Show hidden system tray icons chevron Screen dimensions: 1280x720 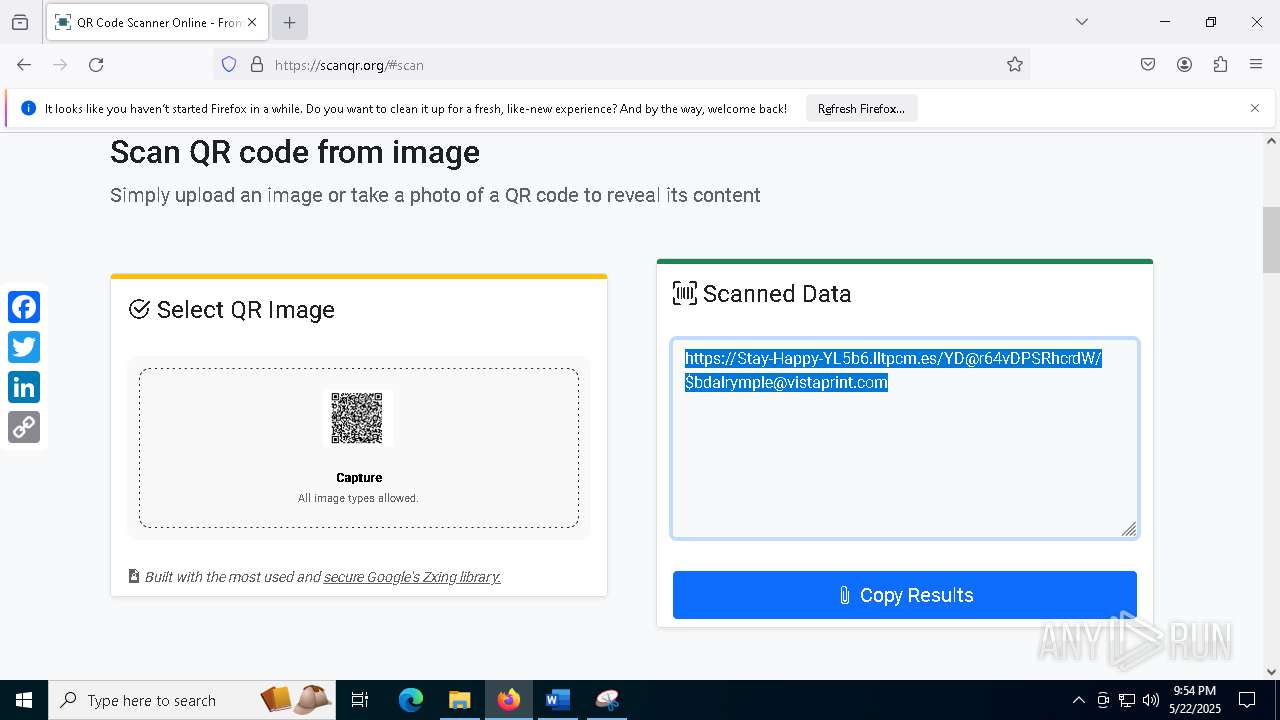pyautogui.click(x=1078, y=700)
